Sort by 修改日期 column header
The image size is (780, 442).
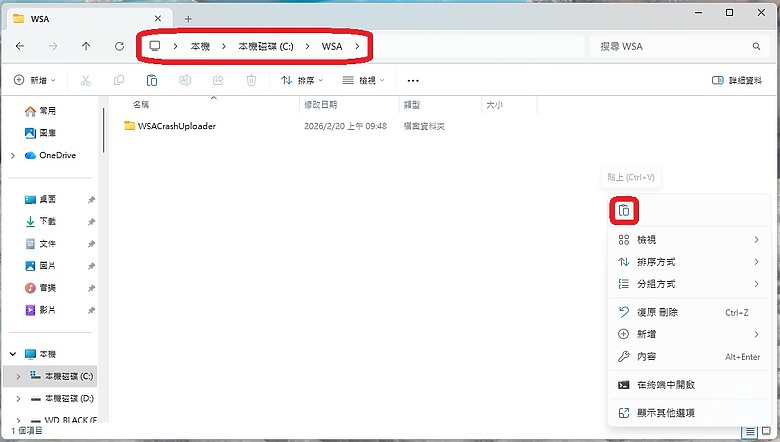click(321, 104)
